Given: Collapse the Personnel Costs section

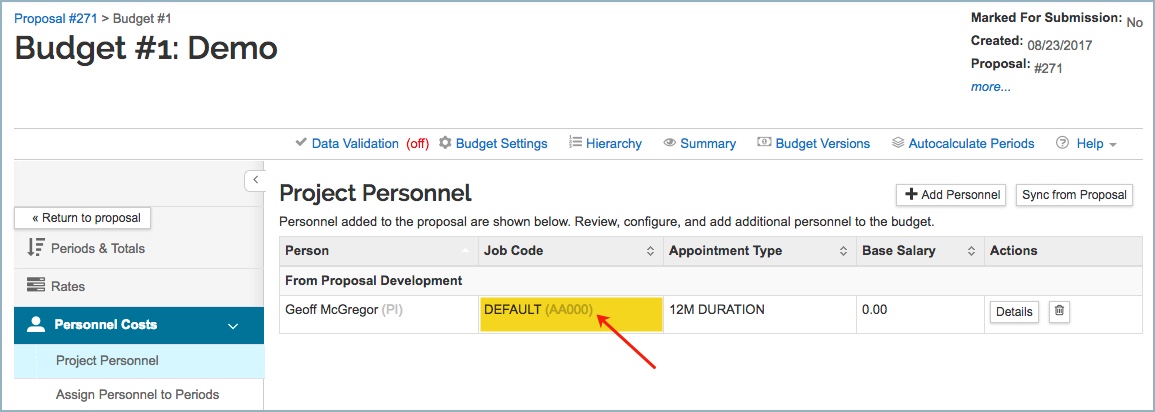Looking at the screenshot, I should point(233,325).
